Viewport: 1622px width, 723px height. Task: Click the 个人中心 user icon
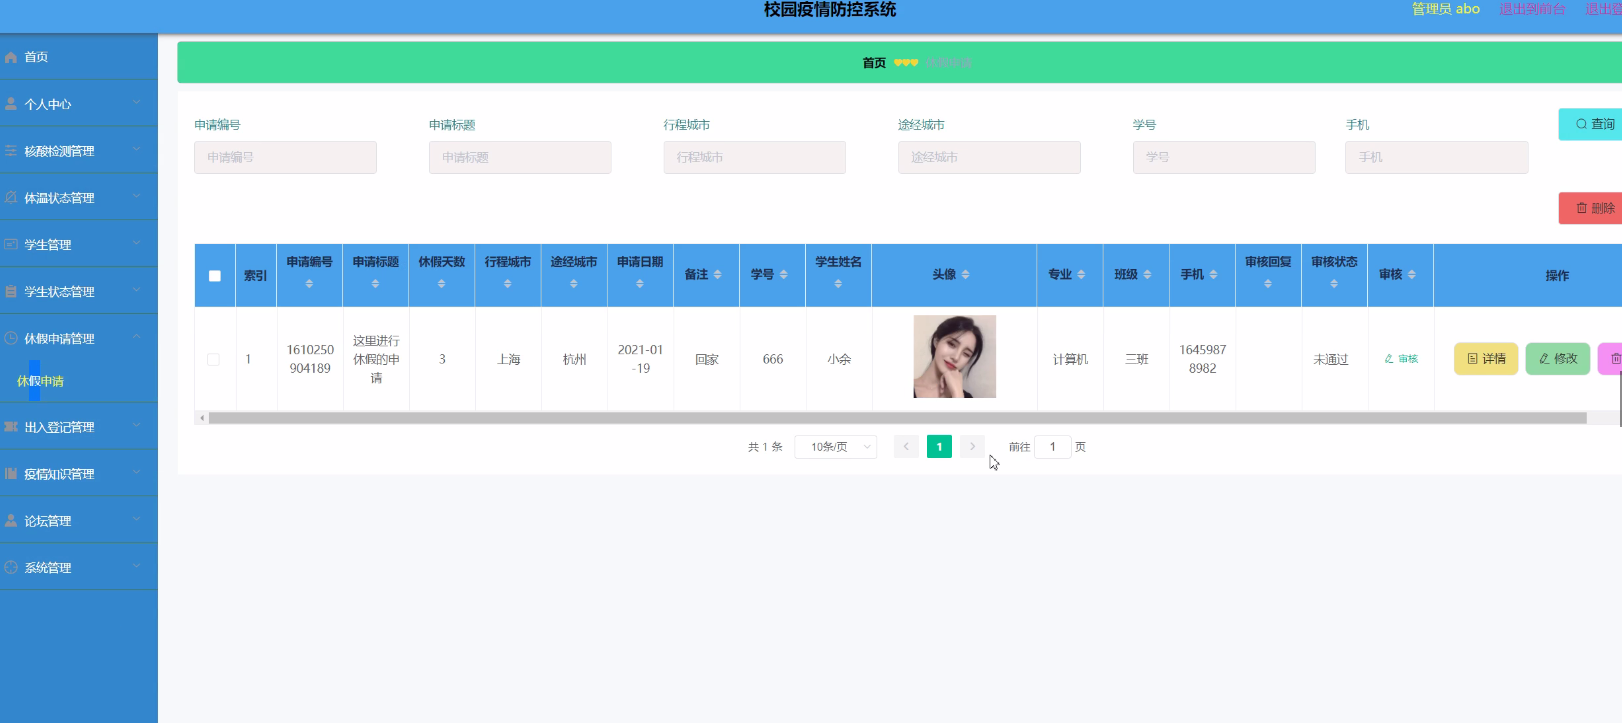11,104
